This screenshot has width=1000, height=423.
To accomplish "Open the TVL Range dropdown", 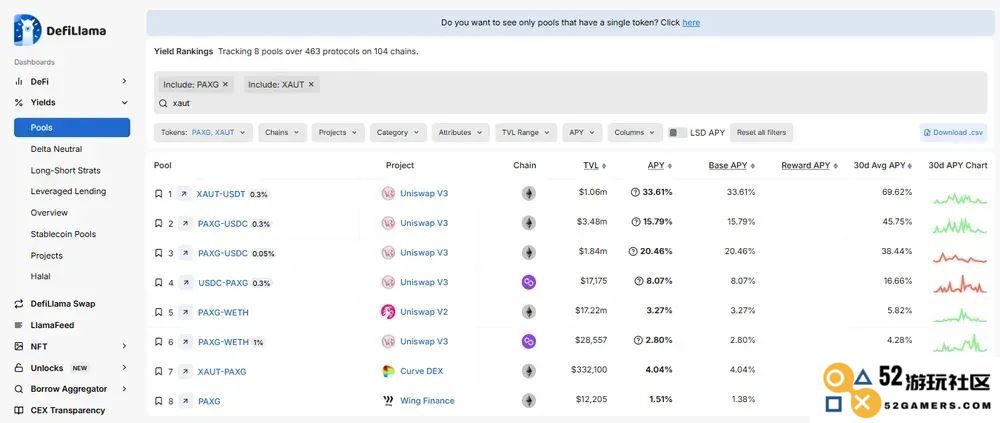I will (x=526, y=133).
